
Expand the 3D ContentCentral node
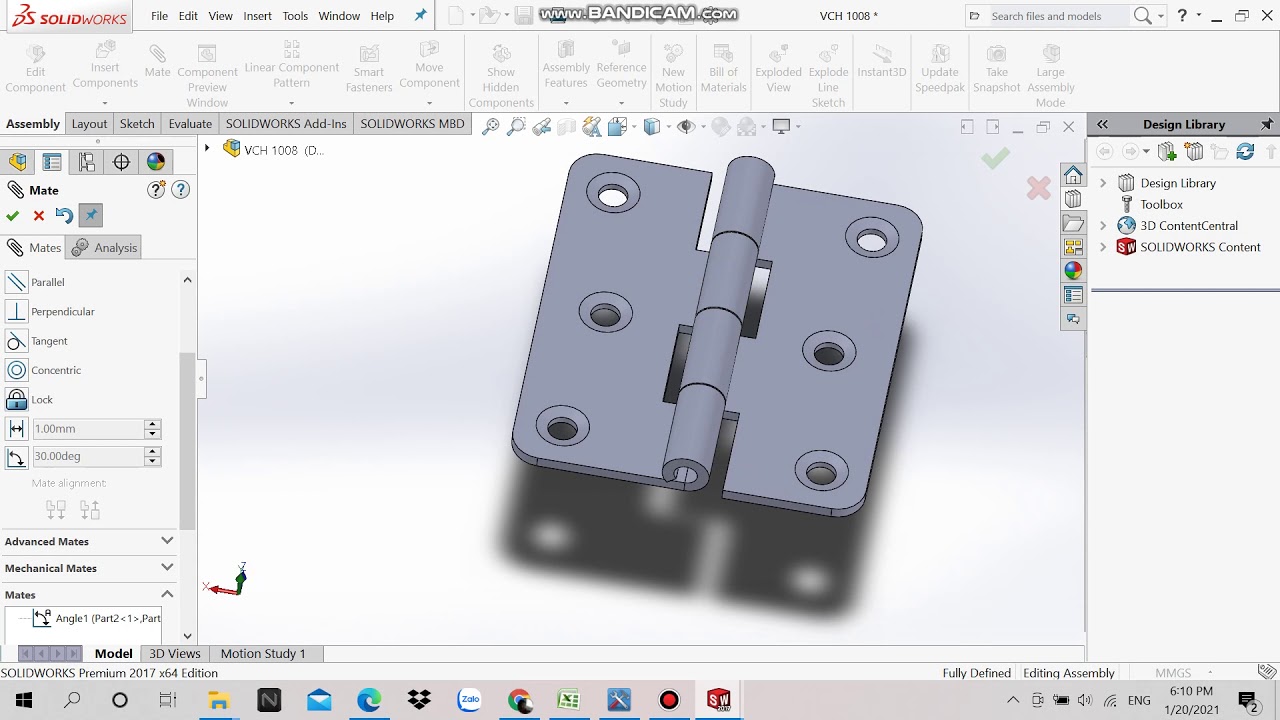[x=1103, y=226]
